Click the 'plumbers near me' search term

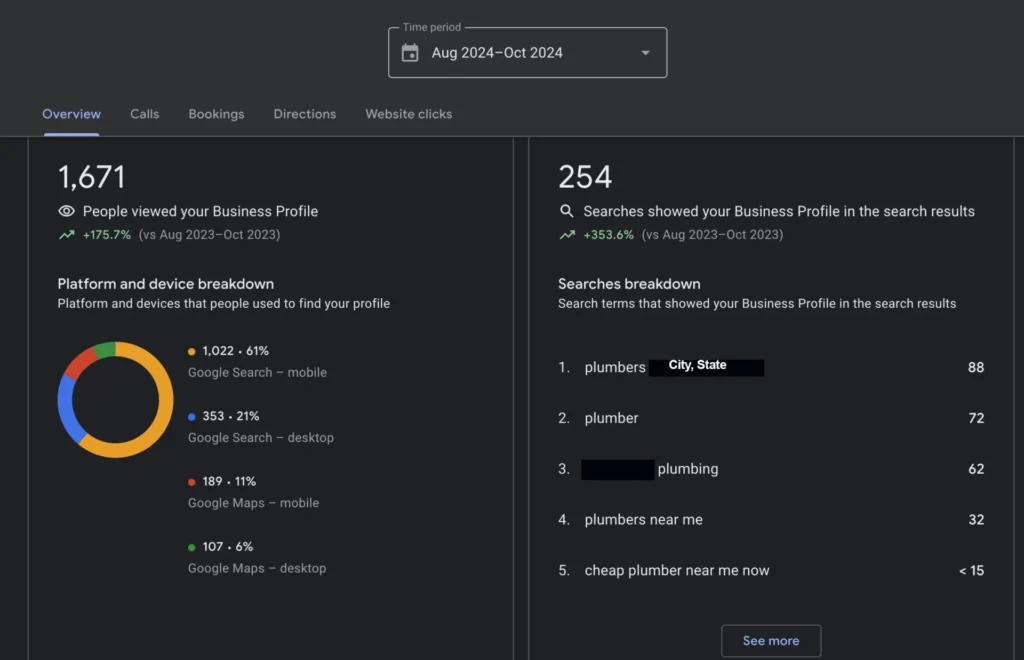pyautogui.click(x=643, y=520)
